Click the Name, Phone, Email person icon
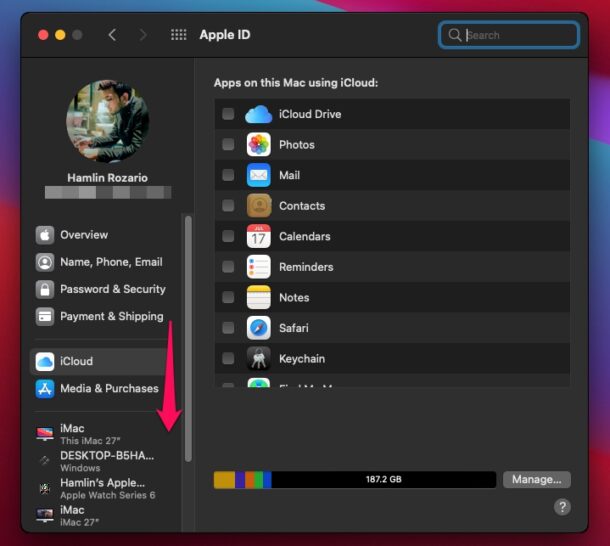 click(x=45, y=262)
